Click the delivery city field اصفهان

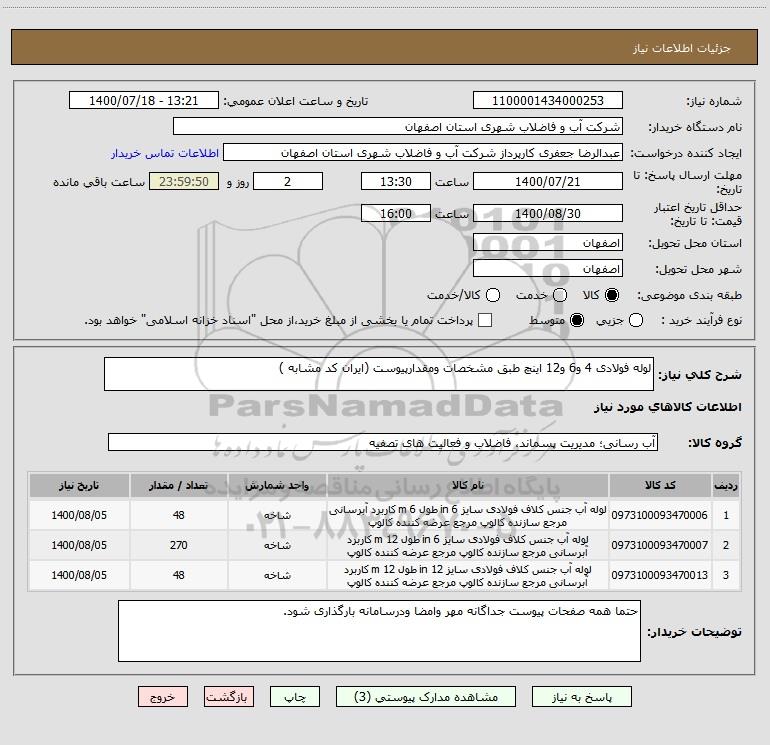[548, 269]
